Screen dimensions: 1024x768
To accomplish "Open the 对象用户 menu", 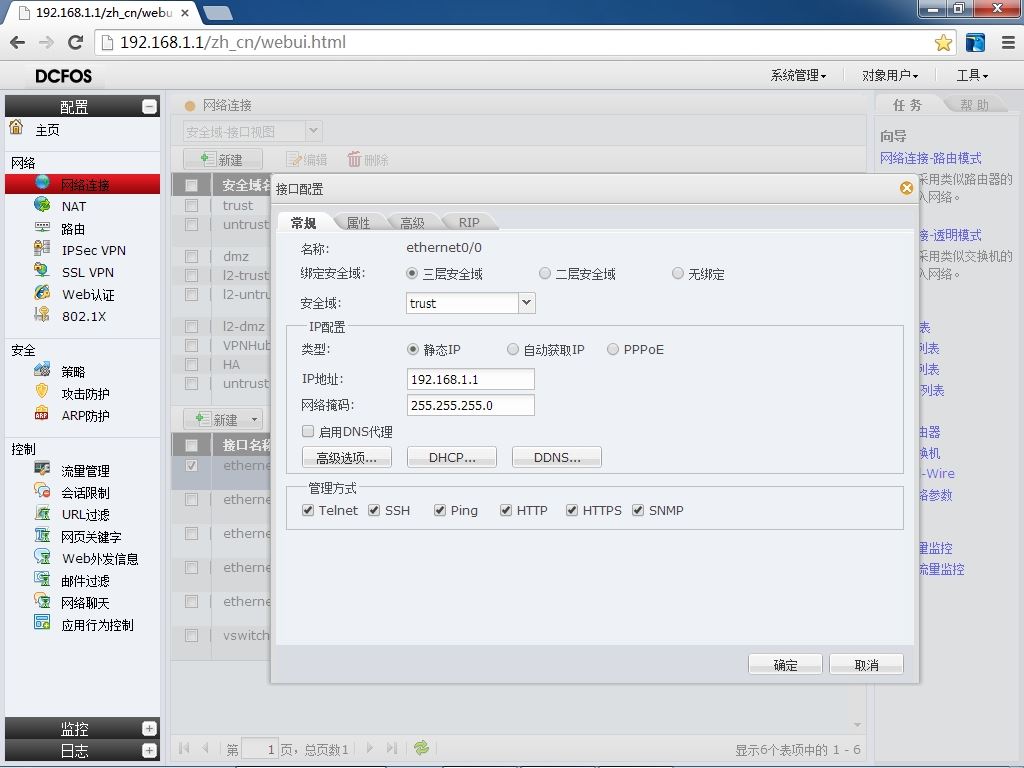I will (x=889, y=76).
